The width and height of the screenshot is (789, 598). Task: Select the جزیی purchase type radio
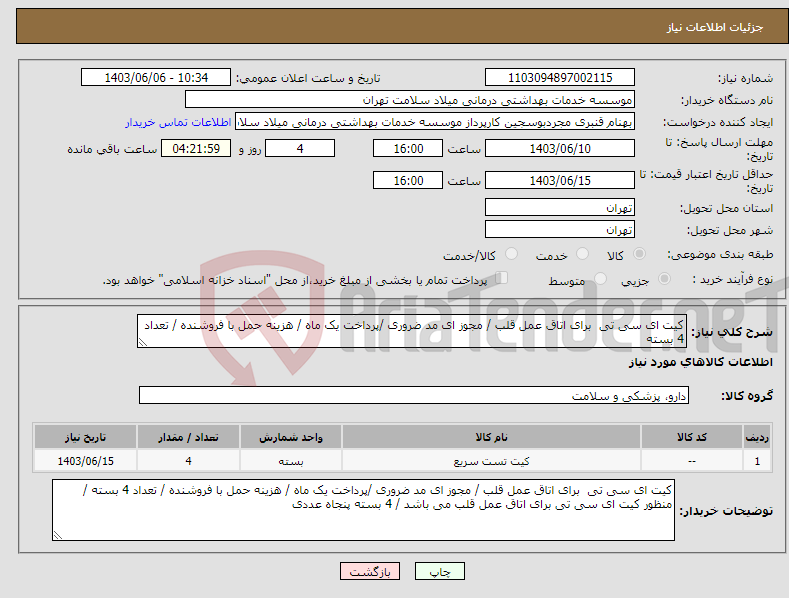[664, 278]
